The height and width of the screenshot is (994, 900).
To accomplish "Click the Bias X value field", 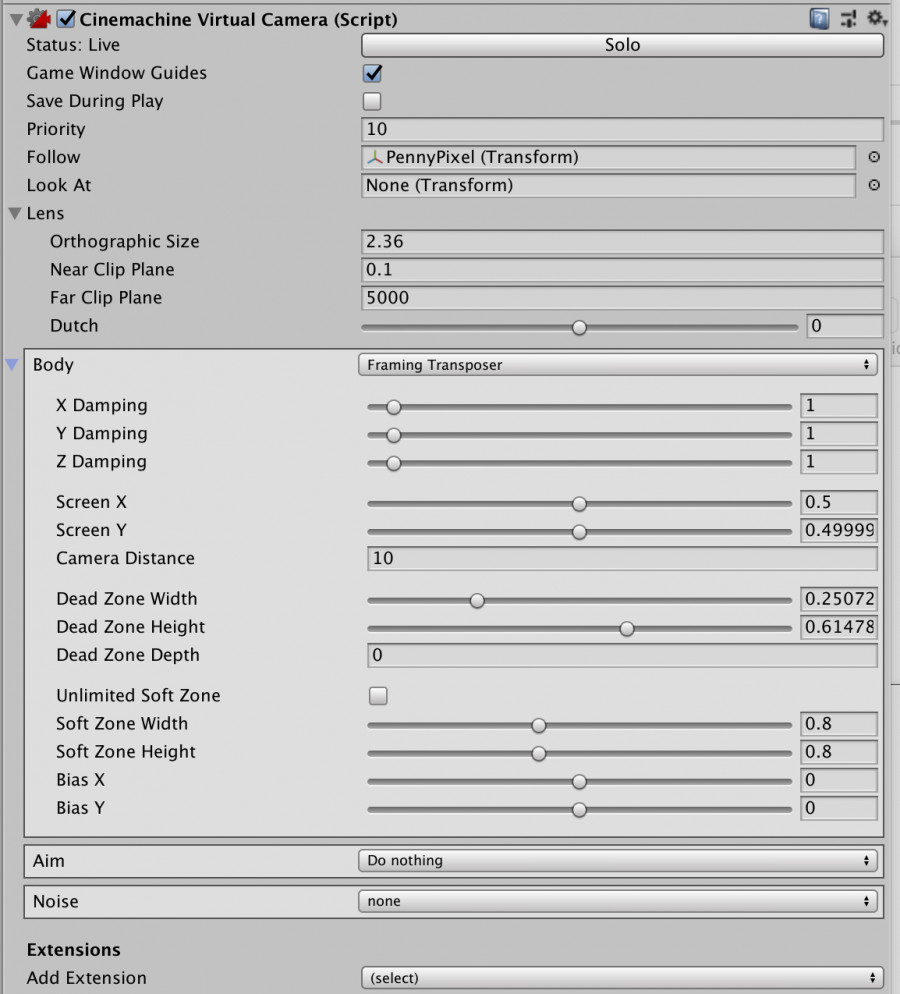I will tap(839, 780).
